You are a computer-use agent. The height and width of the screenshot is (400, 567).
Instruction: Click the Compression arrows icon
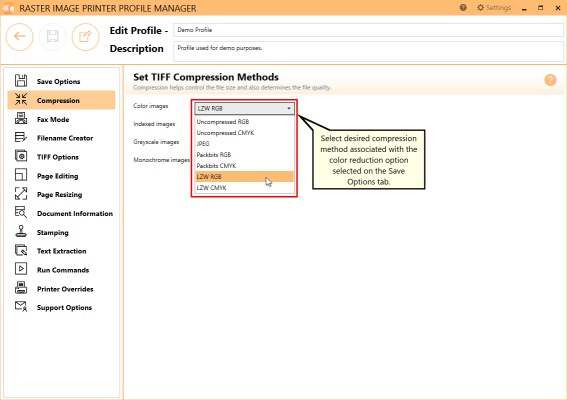(x=21, y=99)
